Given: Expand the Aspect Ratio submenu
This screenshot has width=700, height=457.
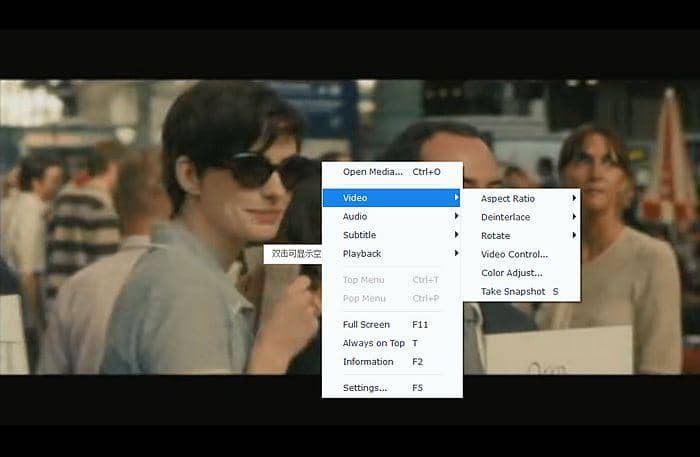Looking at the screenshot, I should point(521,199).
